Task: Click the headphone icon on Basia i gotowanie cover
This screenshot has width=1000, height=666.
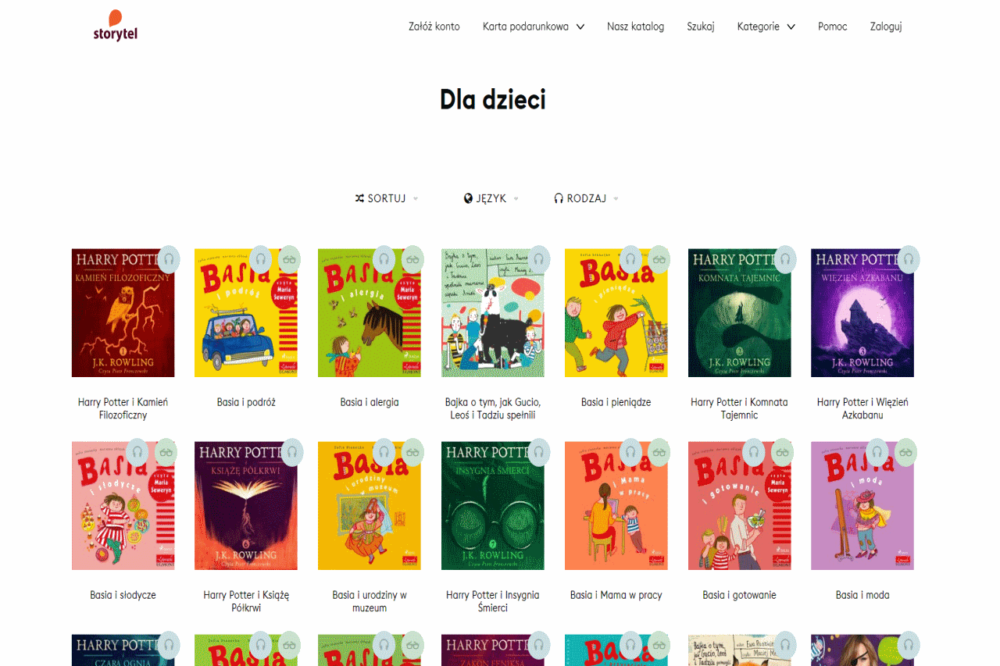Action: coord(754,452)
